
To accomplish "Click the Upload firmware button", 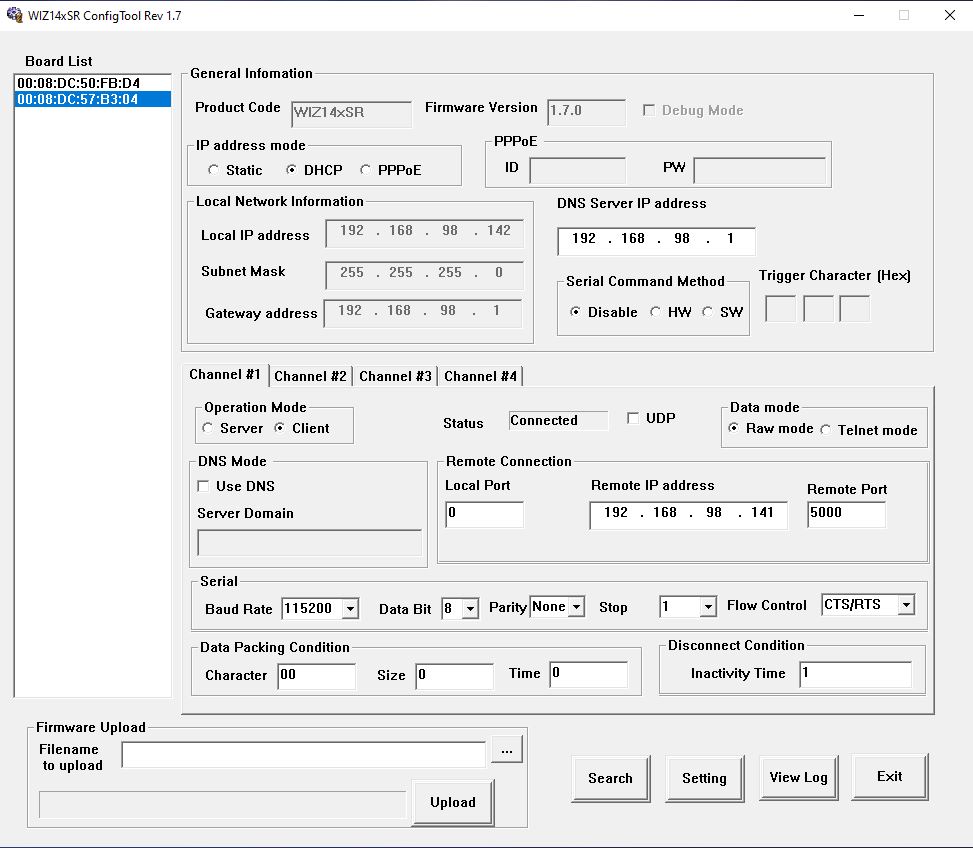I will [453, 803].
